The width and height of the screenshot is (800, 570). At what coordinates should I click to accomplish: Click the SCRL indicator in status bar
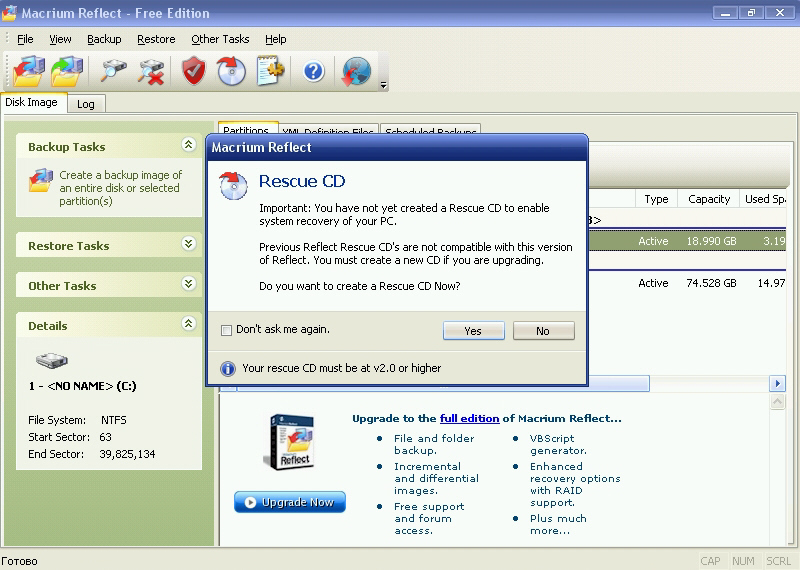pos(778,561)
